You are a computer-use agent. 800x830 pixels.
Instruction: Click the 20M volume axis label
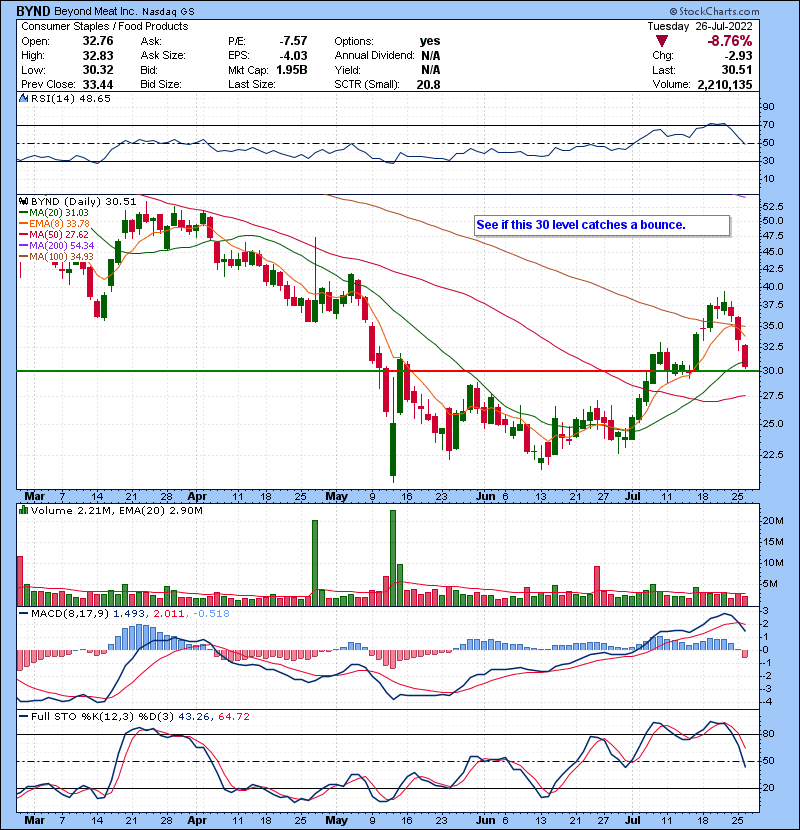[773, 521]
